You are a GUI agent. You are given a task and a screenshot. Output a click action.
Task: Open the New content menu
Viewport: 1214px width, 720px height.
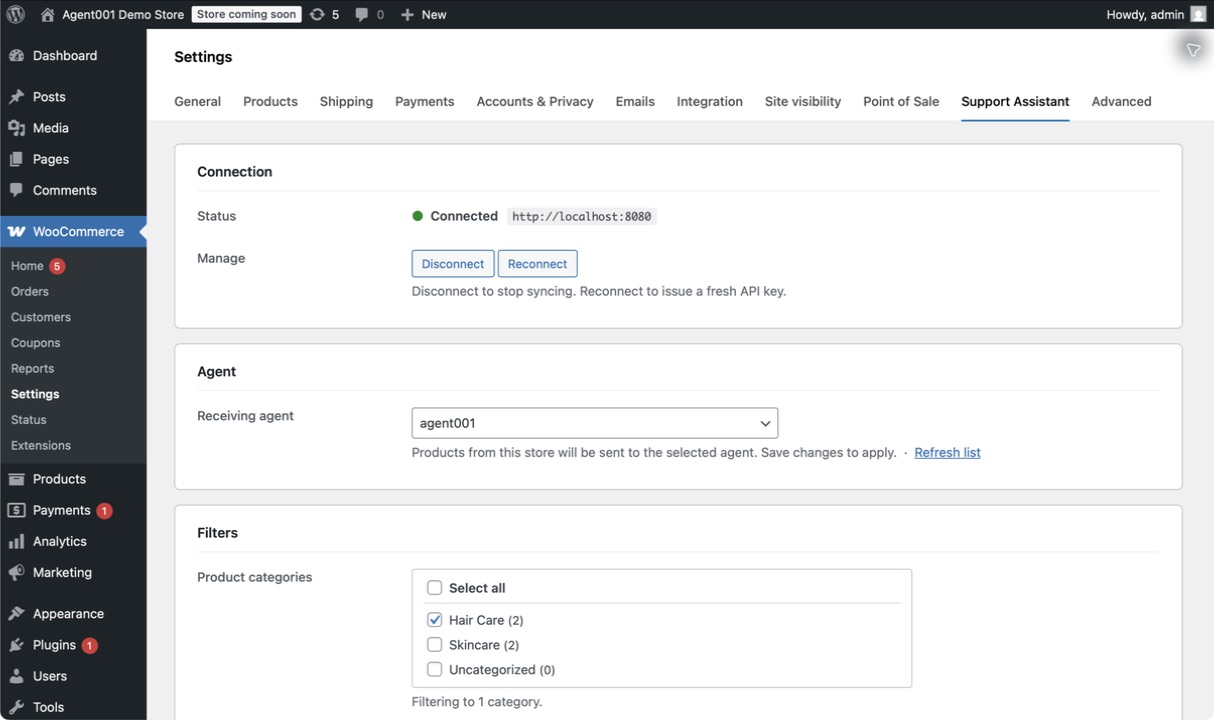pyautogui.click(x=423, y=14)
